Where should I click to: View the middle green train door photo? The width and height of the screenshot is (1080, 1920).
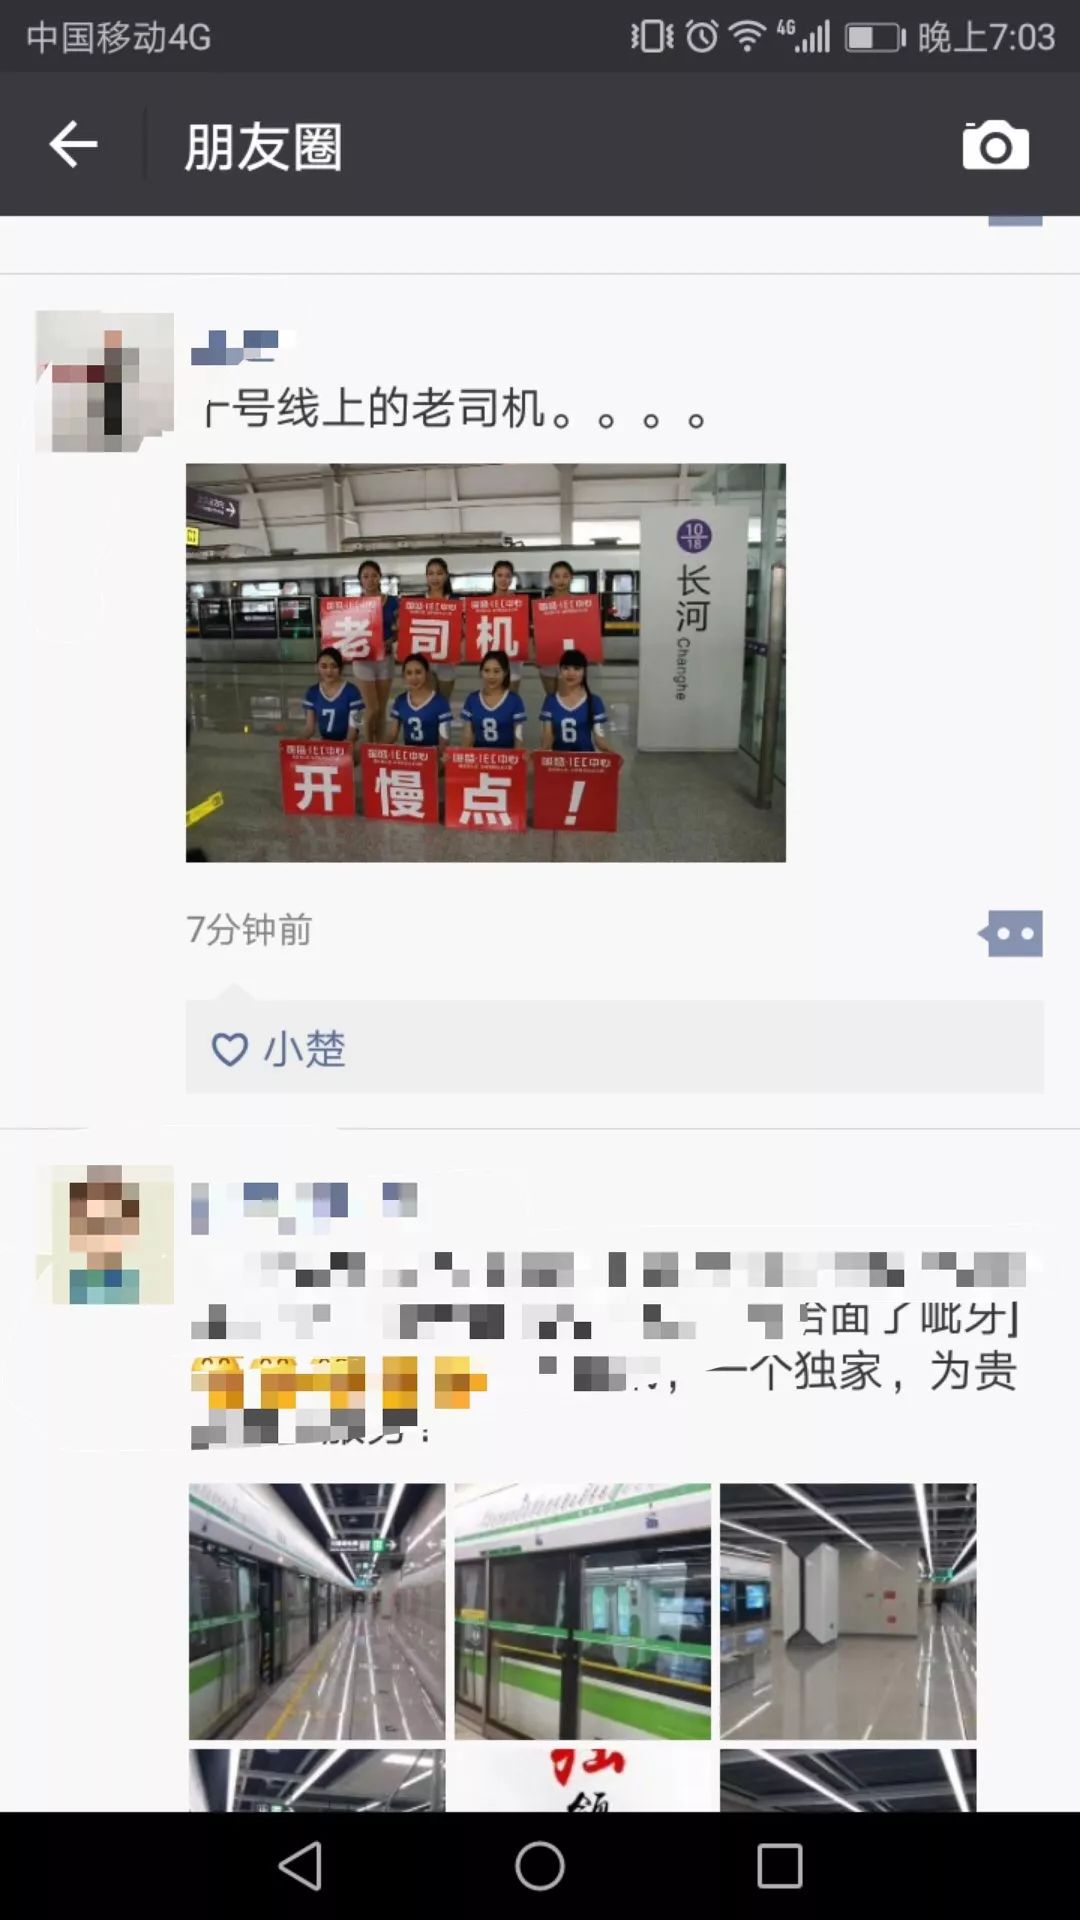(583, 1611)
